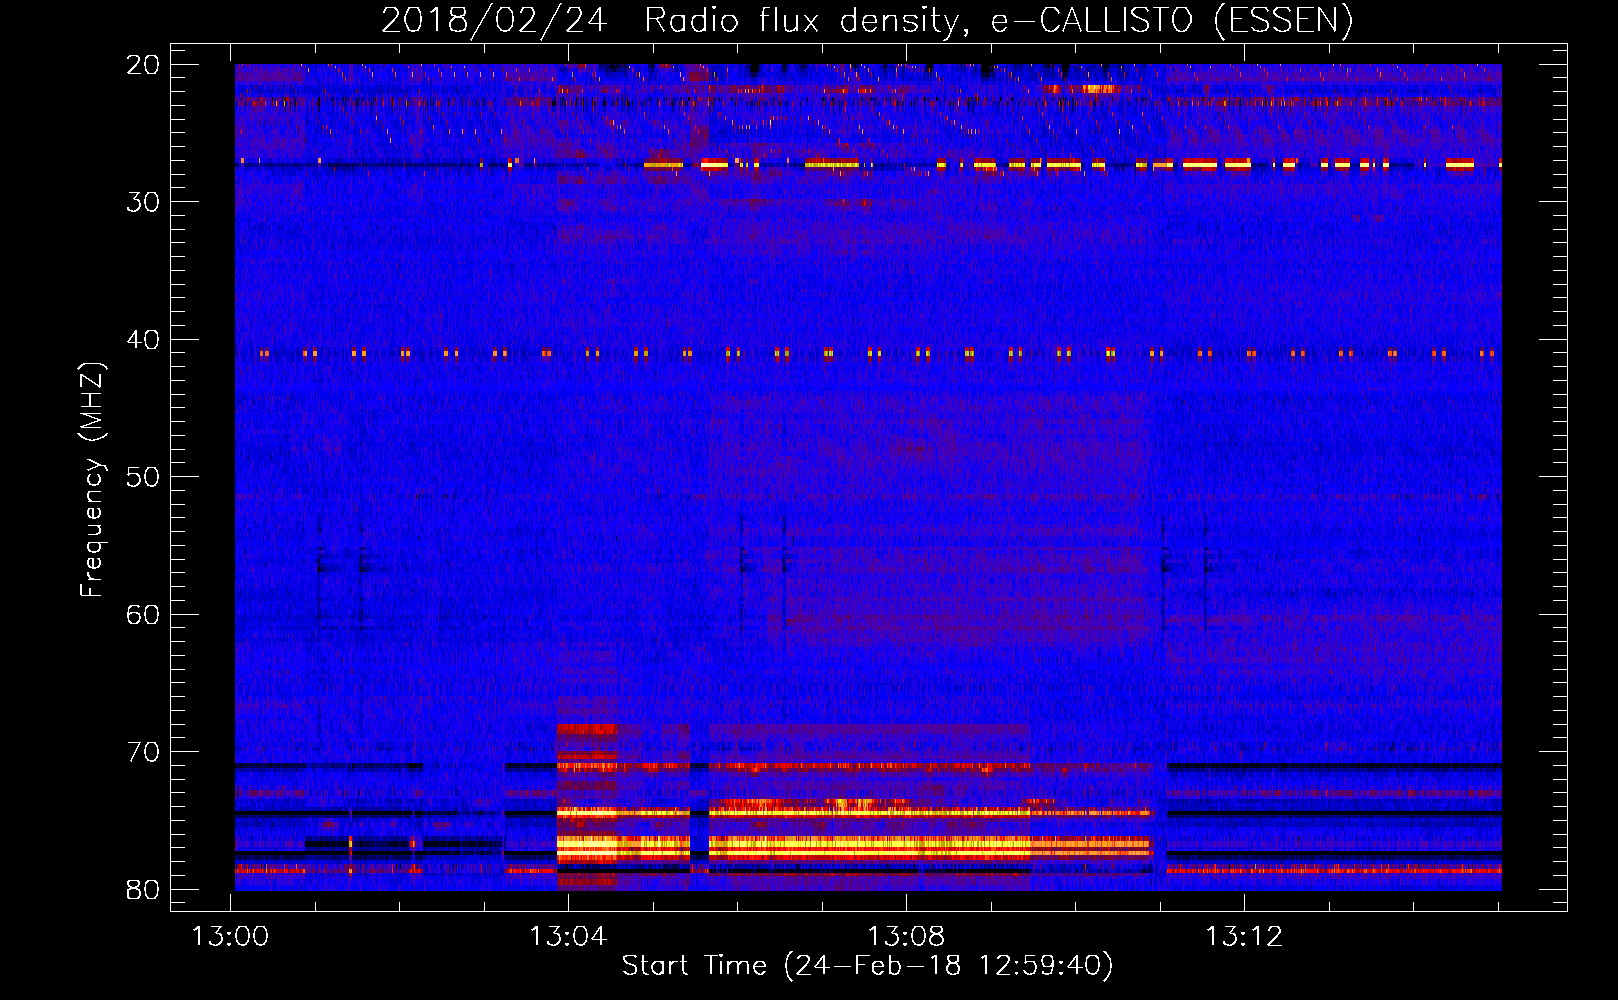The width and height of the screenshot is (1618, 1000).
Task: Click the frequency tick label '80'
Action: [x=144, y=889]
